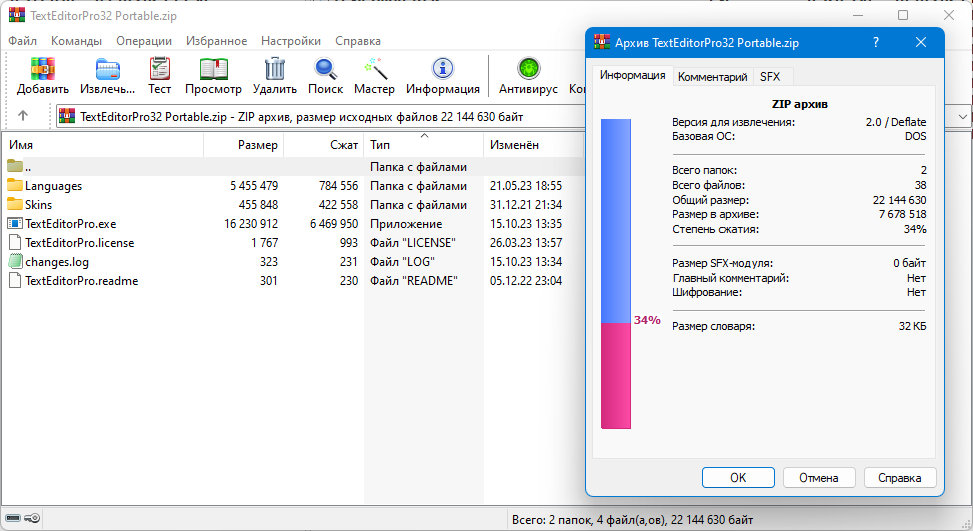The image size is (973, 531).
Task: Click the dialog's Справка button
Action: (x=899, y=478)
